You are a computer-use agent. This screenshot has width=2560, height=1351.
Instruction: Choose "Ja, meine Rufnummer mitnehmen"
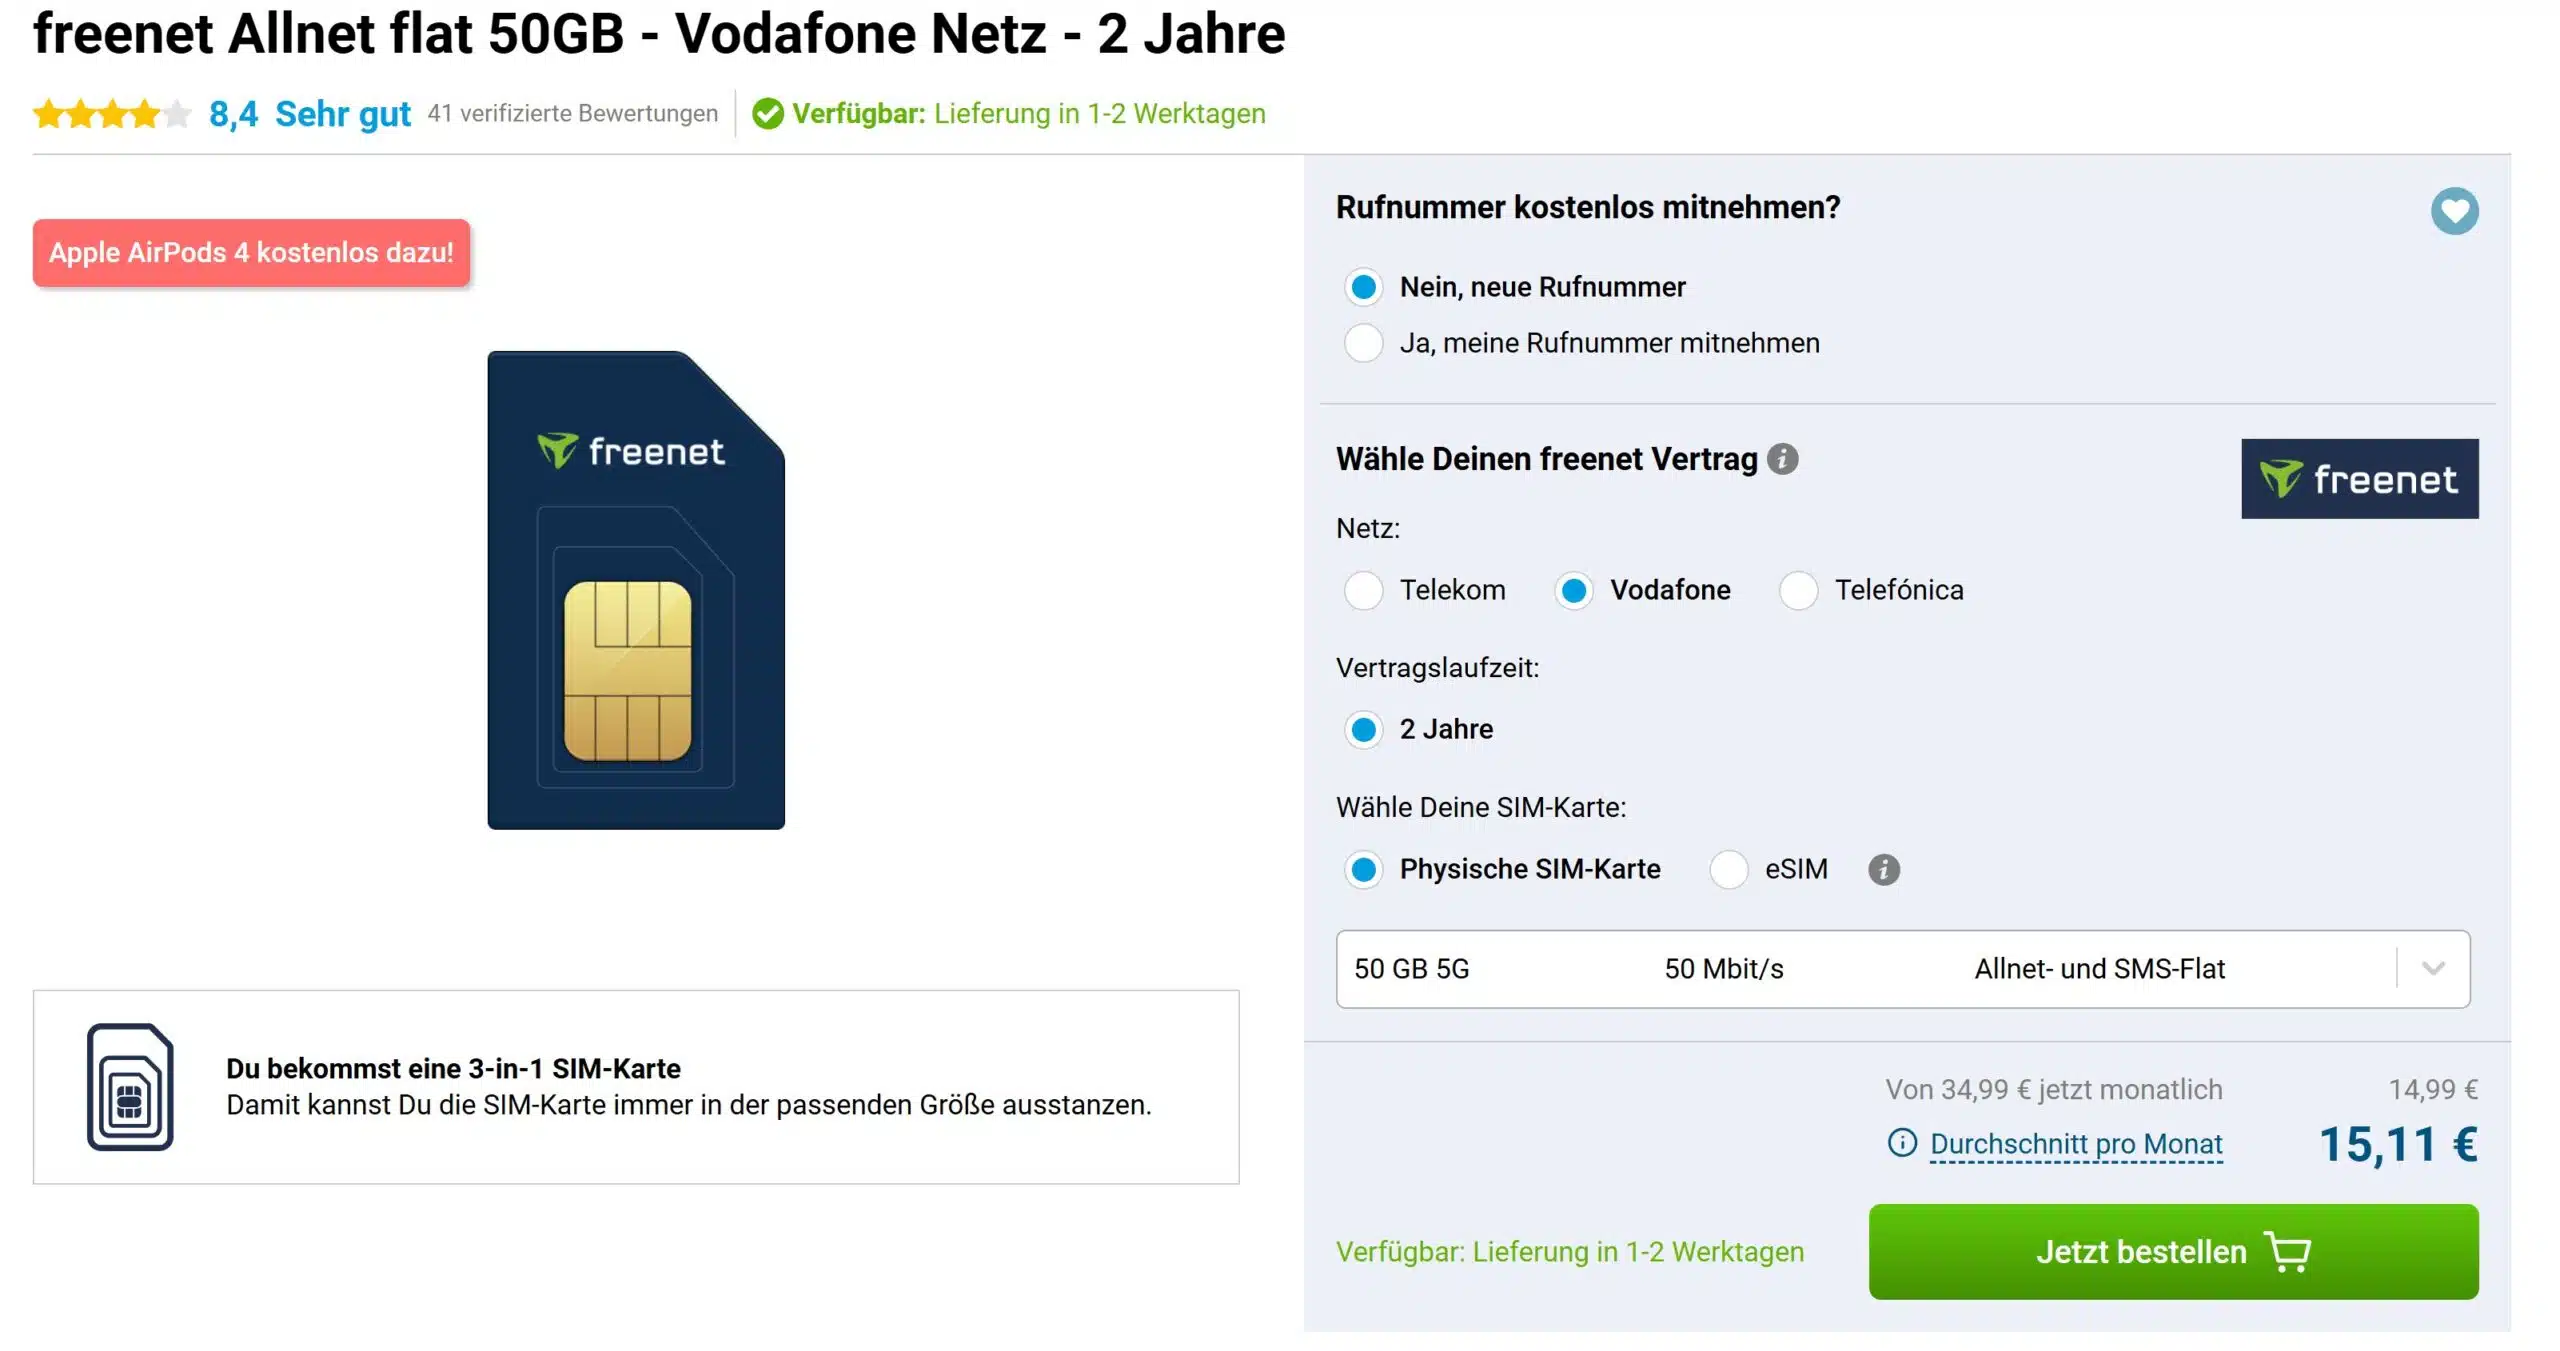1363,343
